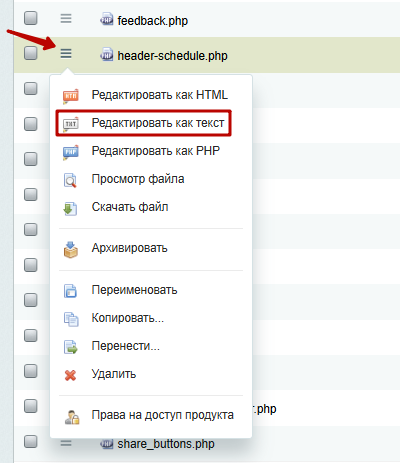Click the PHP file icon of feedback.php

pos(107,19)
